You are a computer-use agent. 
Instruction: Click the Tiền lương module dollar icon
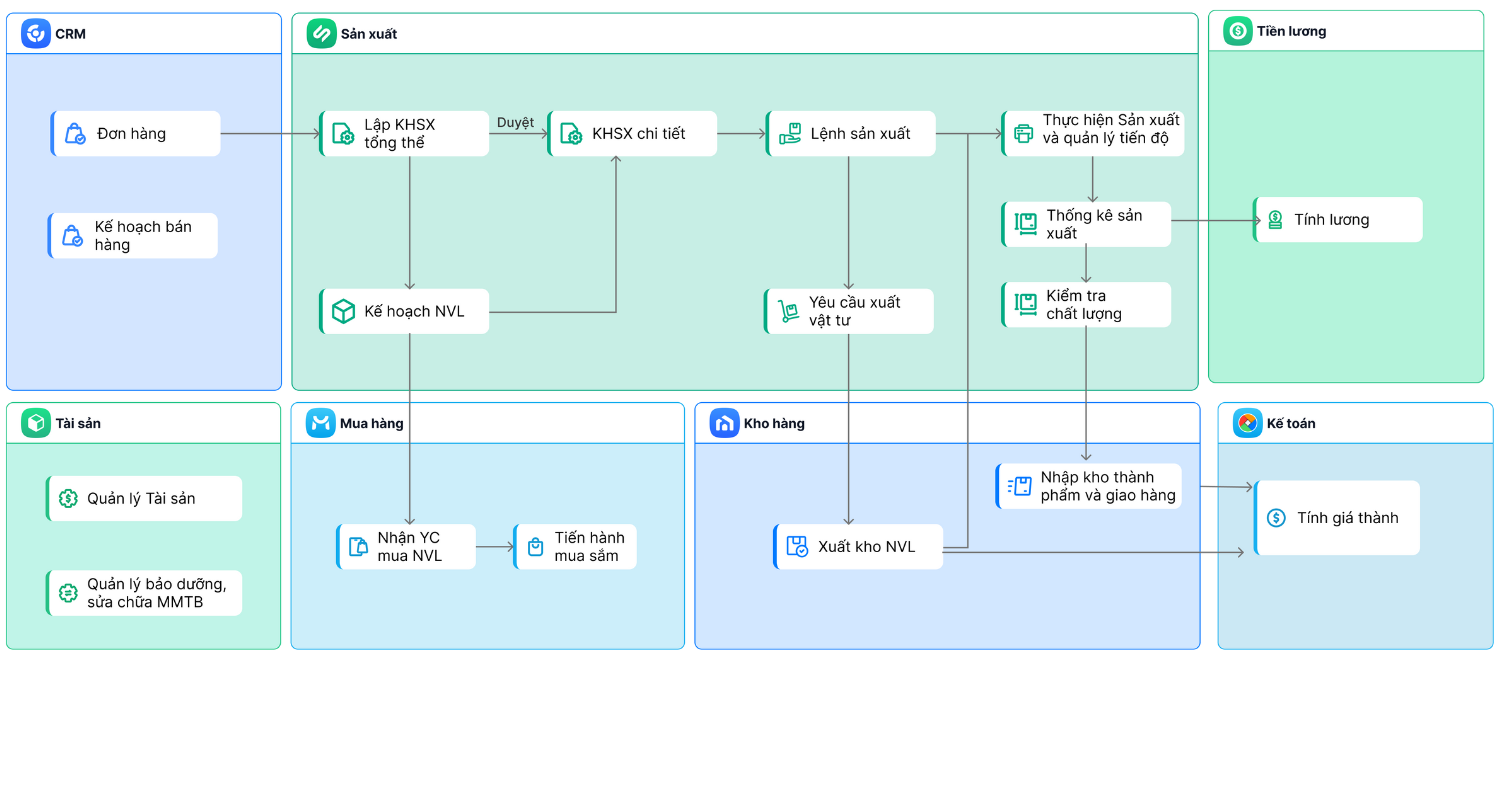(1238, 31)
